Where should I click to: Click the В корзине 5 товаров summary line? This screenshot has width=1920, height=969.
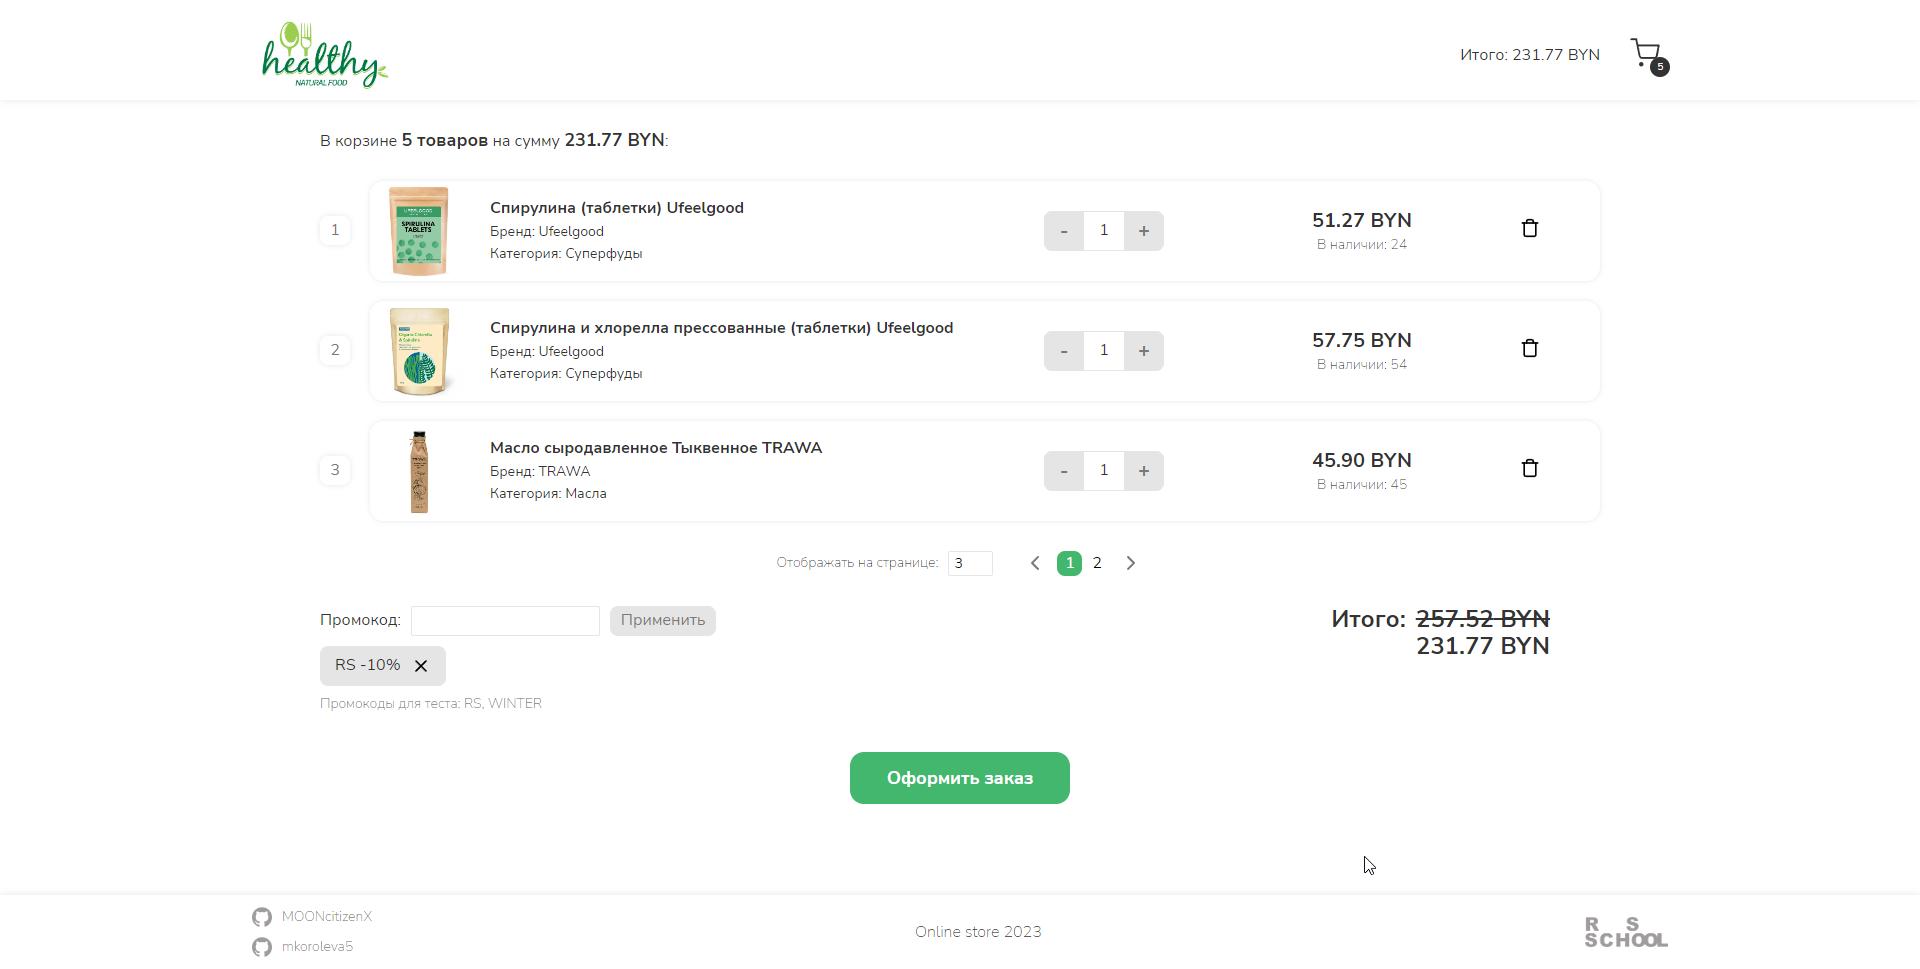tap(494, 140)
